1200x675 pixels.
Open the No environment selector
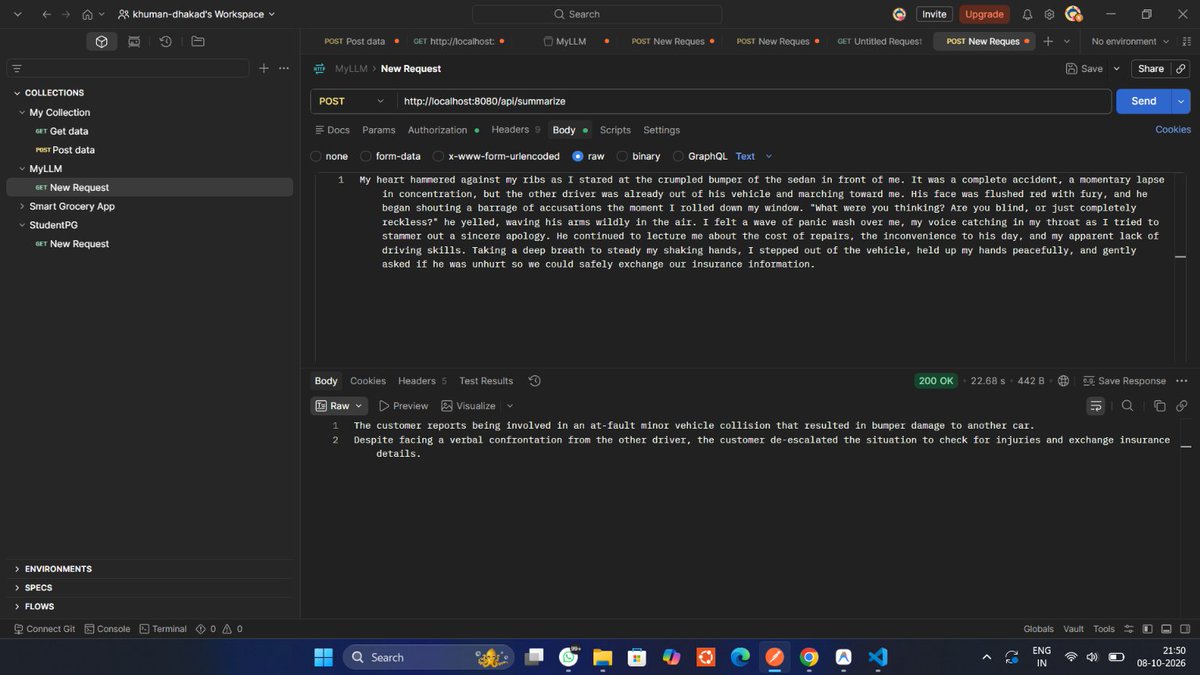pyautogui.click(x=1129, y=41)
